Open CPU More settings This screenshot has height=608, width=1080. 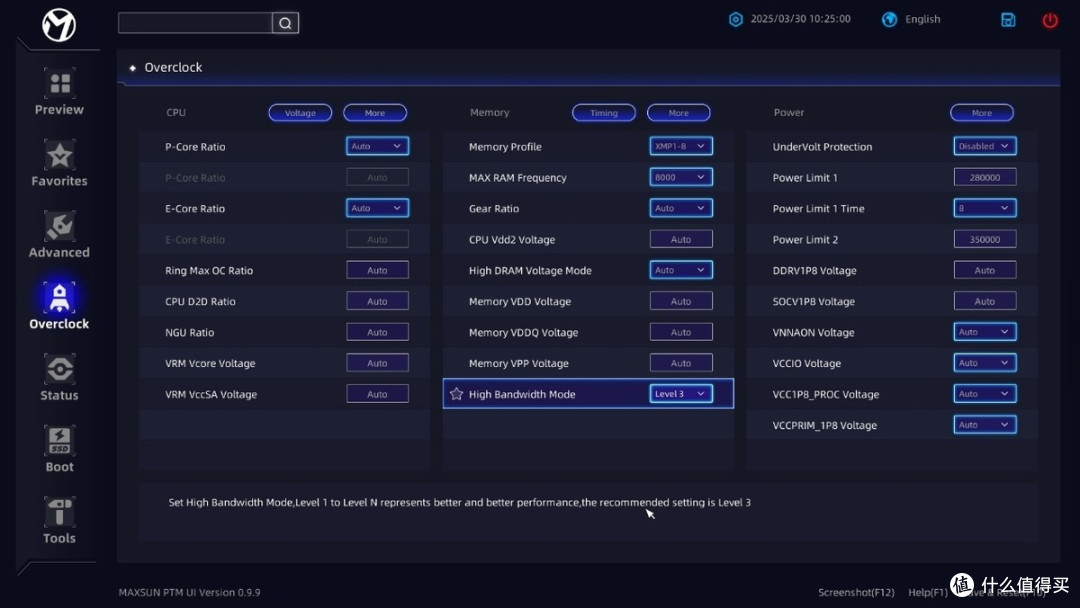(375, 113)
